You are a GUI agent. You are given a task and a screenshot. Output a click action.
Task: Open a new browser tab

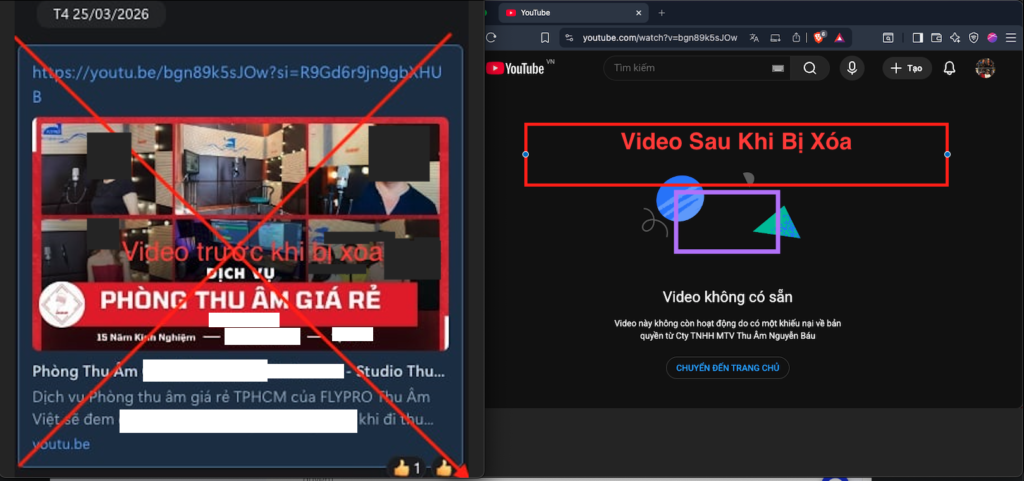click(x=662, y=12)
